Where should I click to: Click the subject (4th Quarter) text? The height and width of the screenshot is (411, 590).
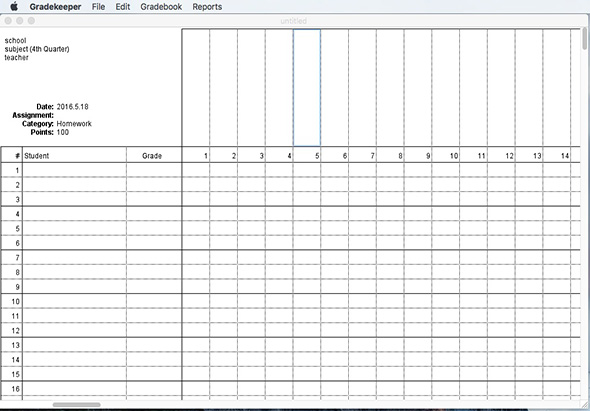click(37, 49)
